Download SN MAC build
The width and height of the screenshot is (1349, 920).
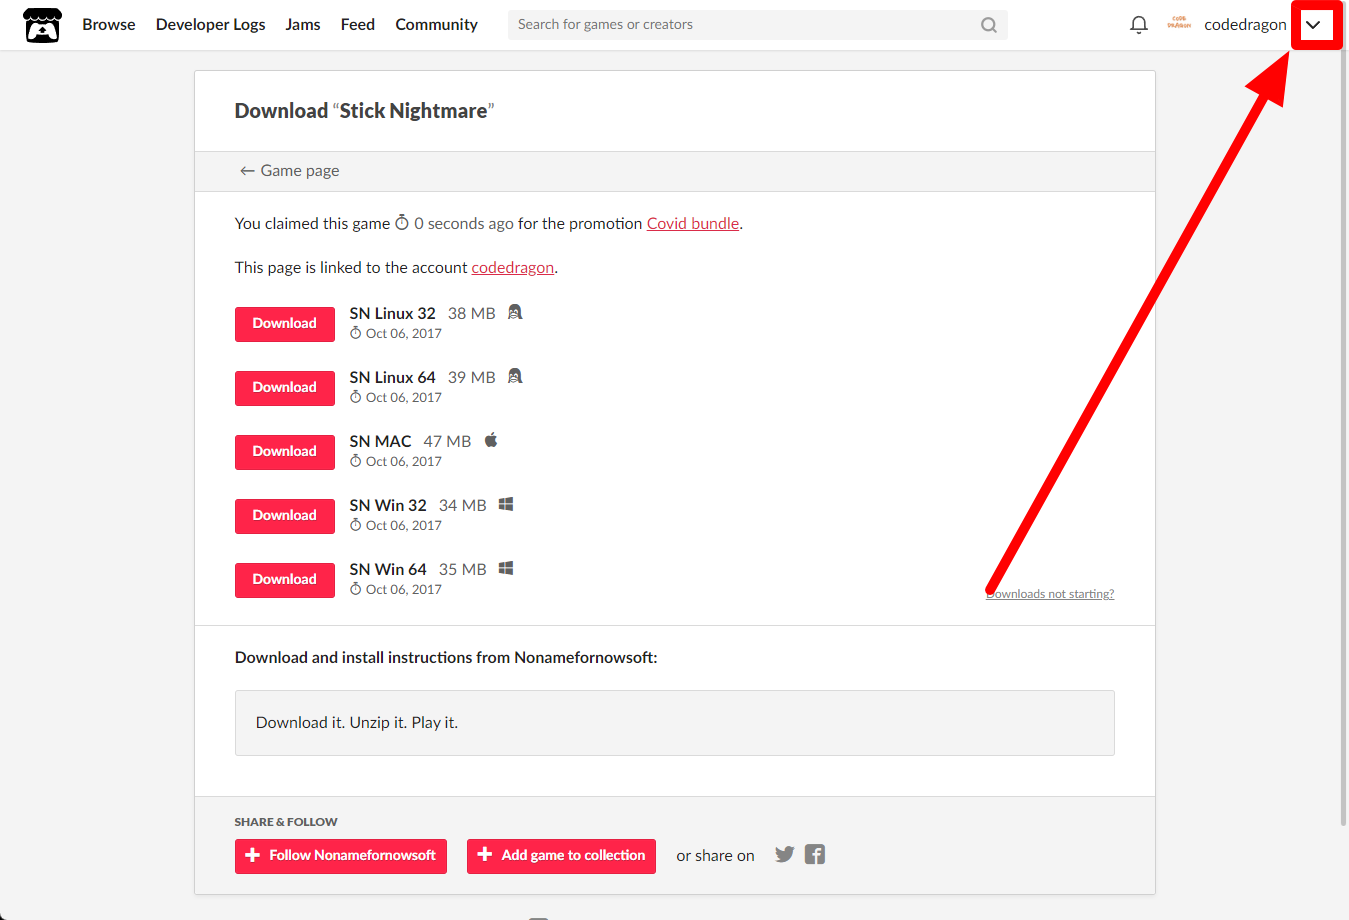(x=285, y=452)
